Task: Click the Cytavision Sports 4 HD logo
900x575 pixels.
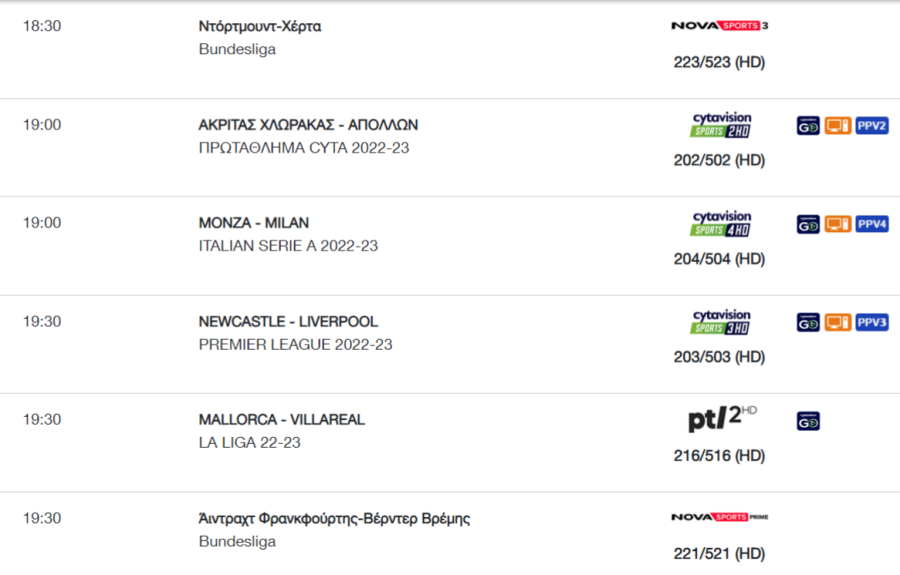Action: point(721,224)
